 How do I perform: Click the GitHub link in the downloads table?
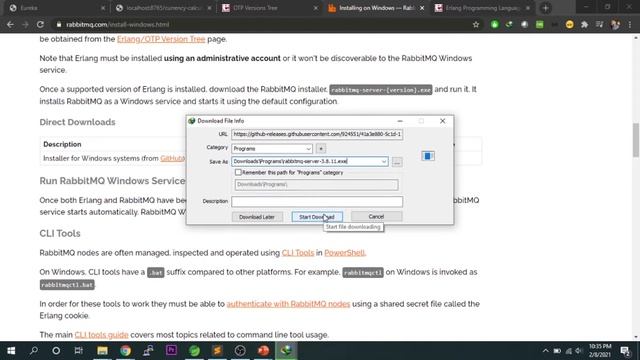point(173,158)
